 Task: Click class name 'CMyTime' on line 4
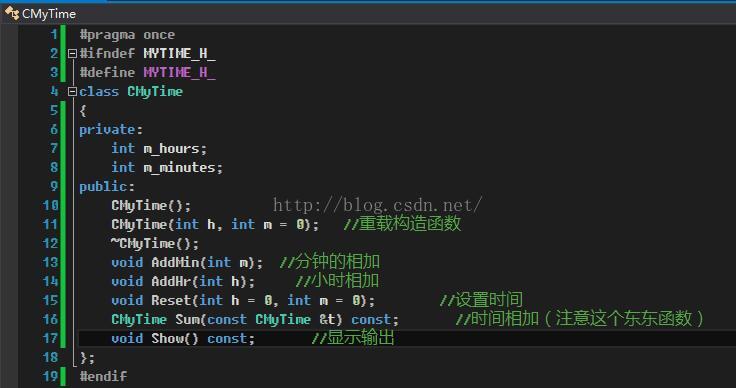(x=155, y=91)
